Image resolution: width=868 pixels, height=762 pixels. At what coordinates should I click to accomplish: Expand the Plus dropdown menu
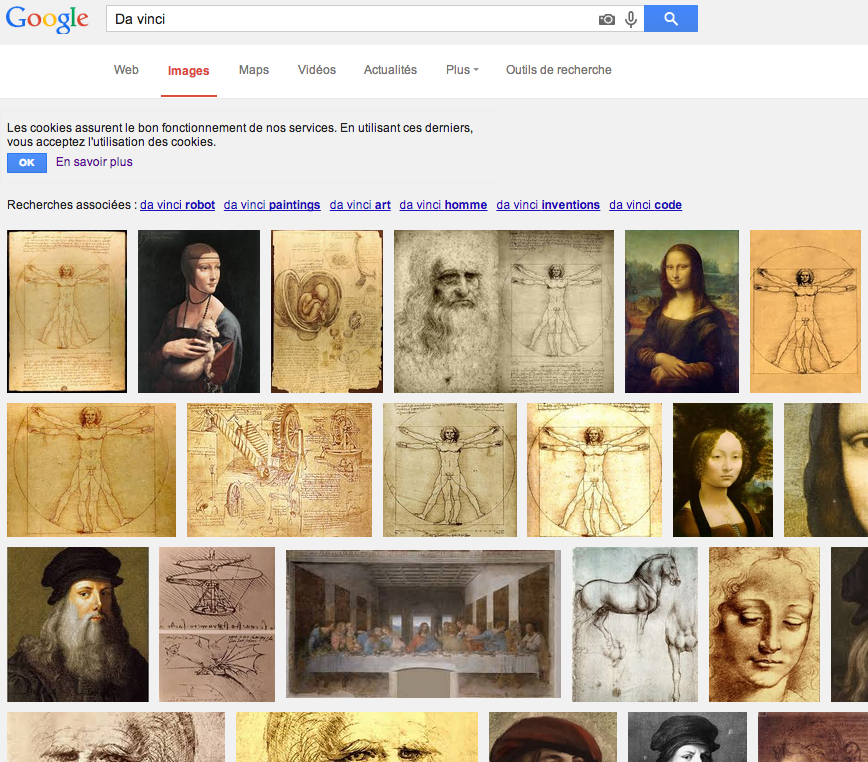(462, 70)
